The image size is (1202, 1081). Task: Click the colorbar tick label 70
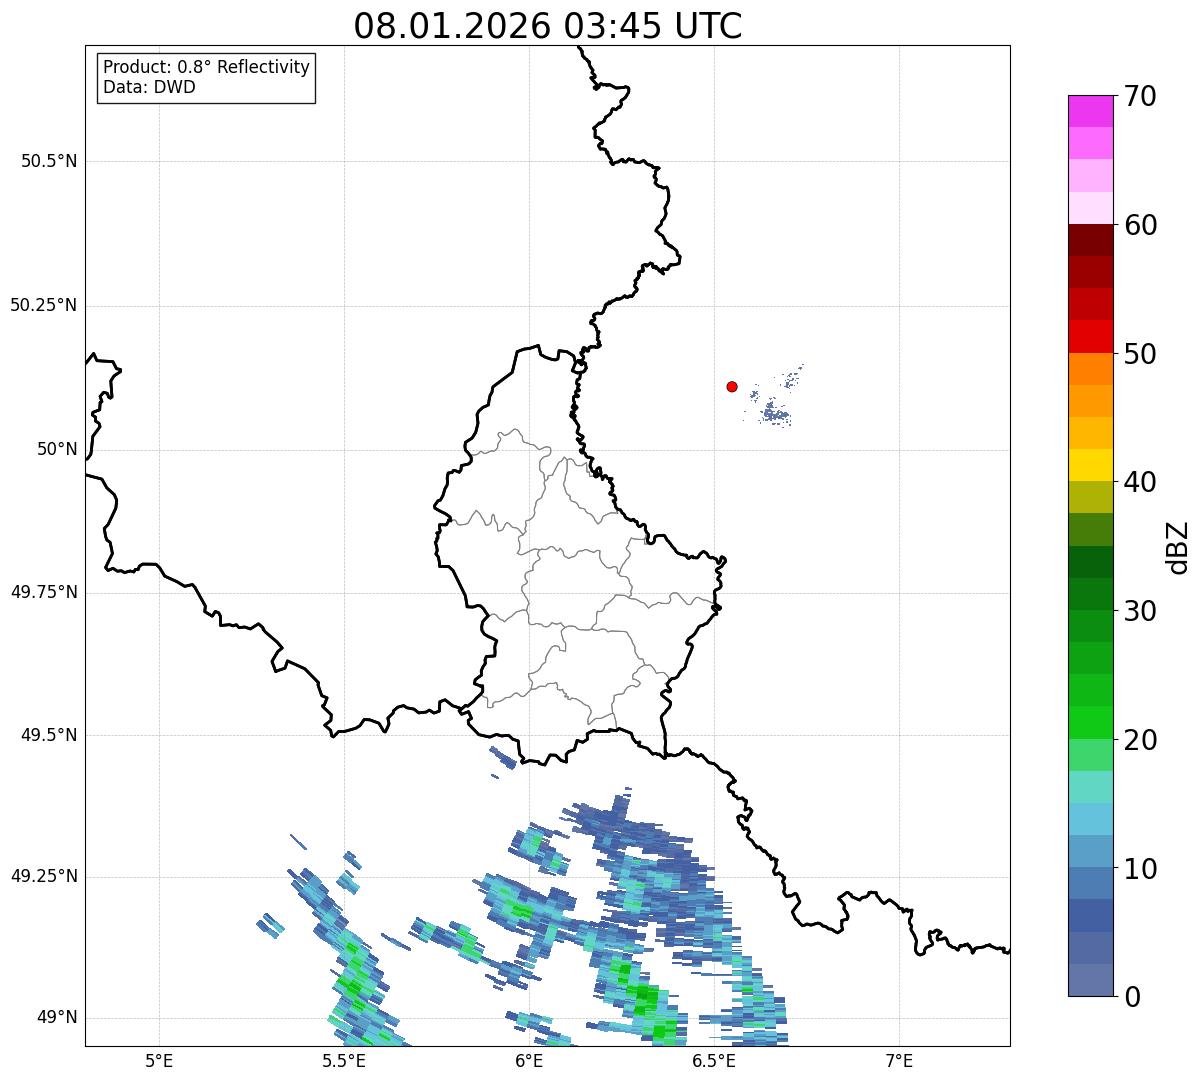pyautogui.click(x=1141, y=97)
